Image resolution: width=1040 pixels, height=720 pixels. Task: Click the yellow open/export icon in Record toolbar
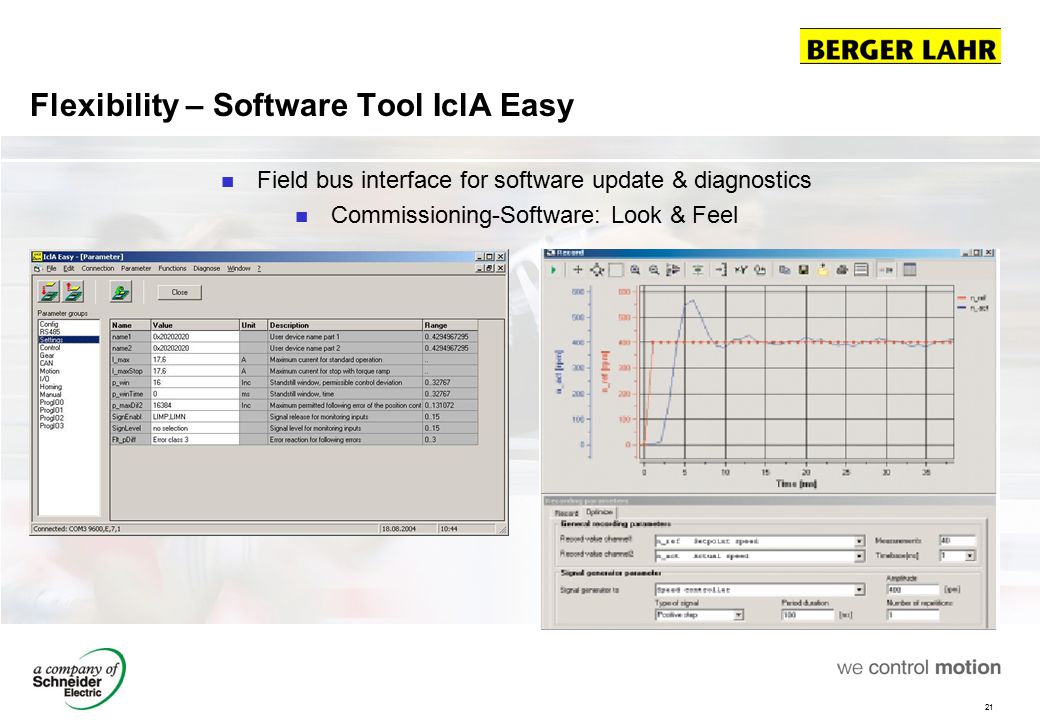pyautogui.click(x=822, y=270)
